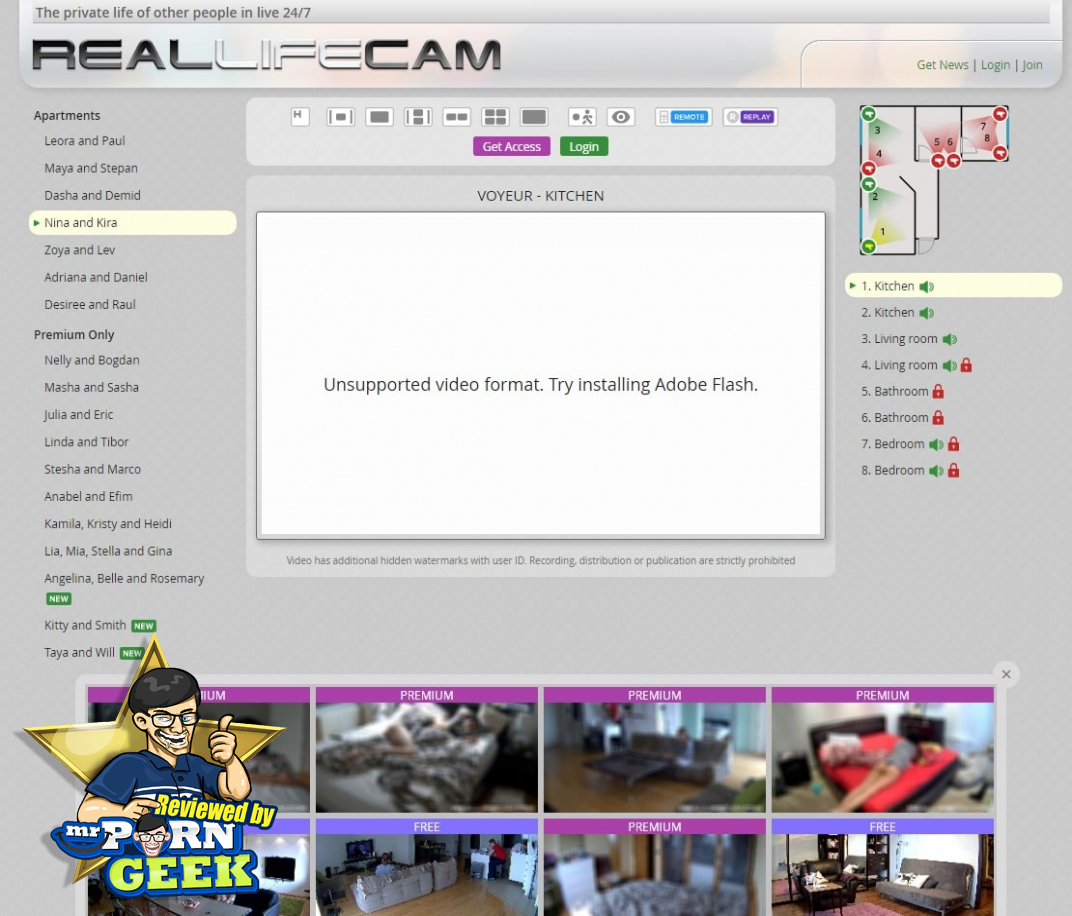Viewport: 1072px width, 916px height.
Task: Open Kamila, Kristy and Heidi apartment
Action: point(108,524)
